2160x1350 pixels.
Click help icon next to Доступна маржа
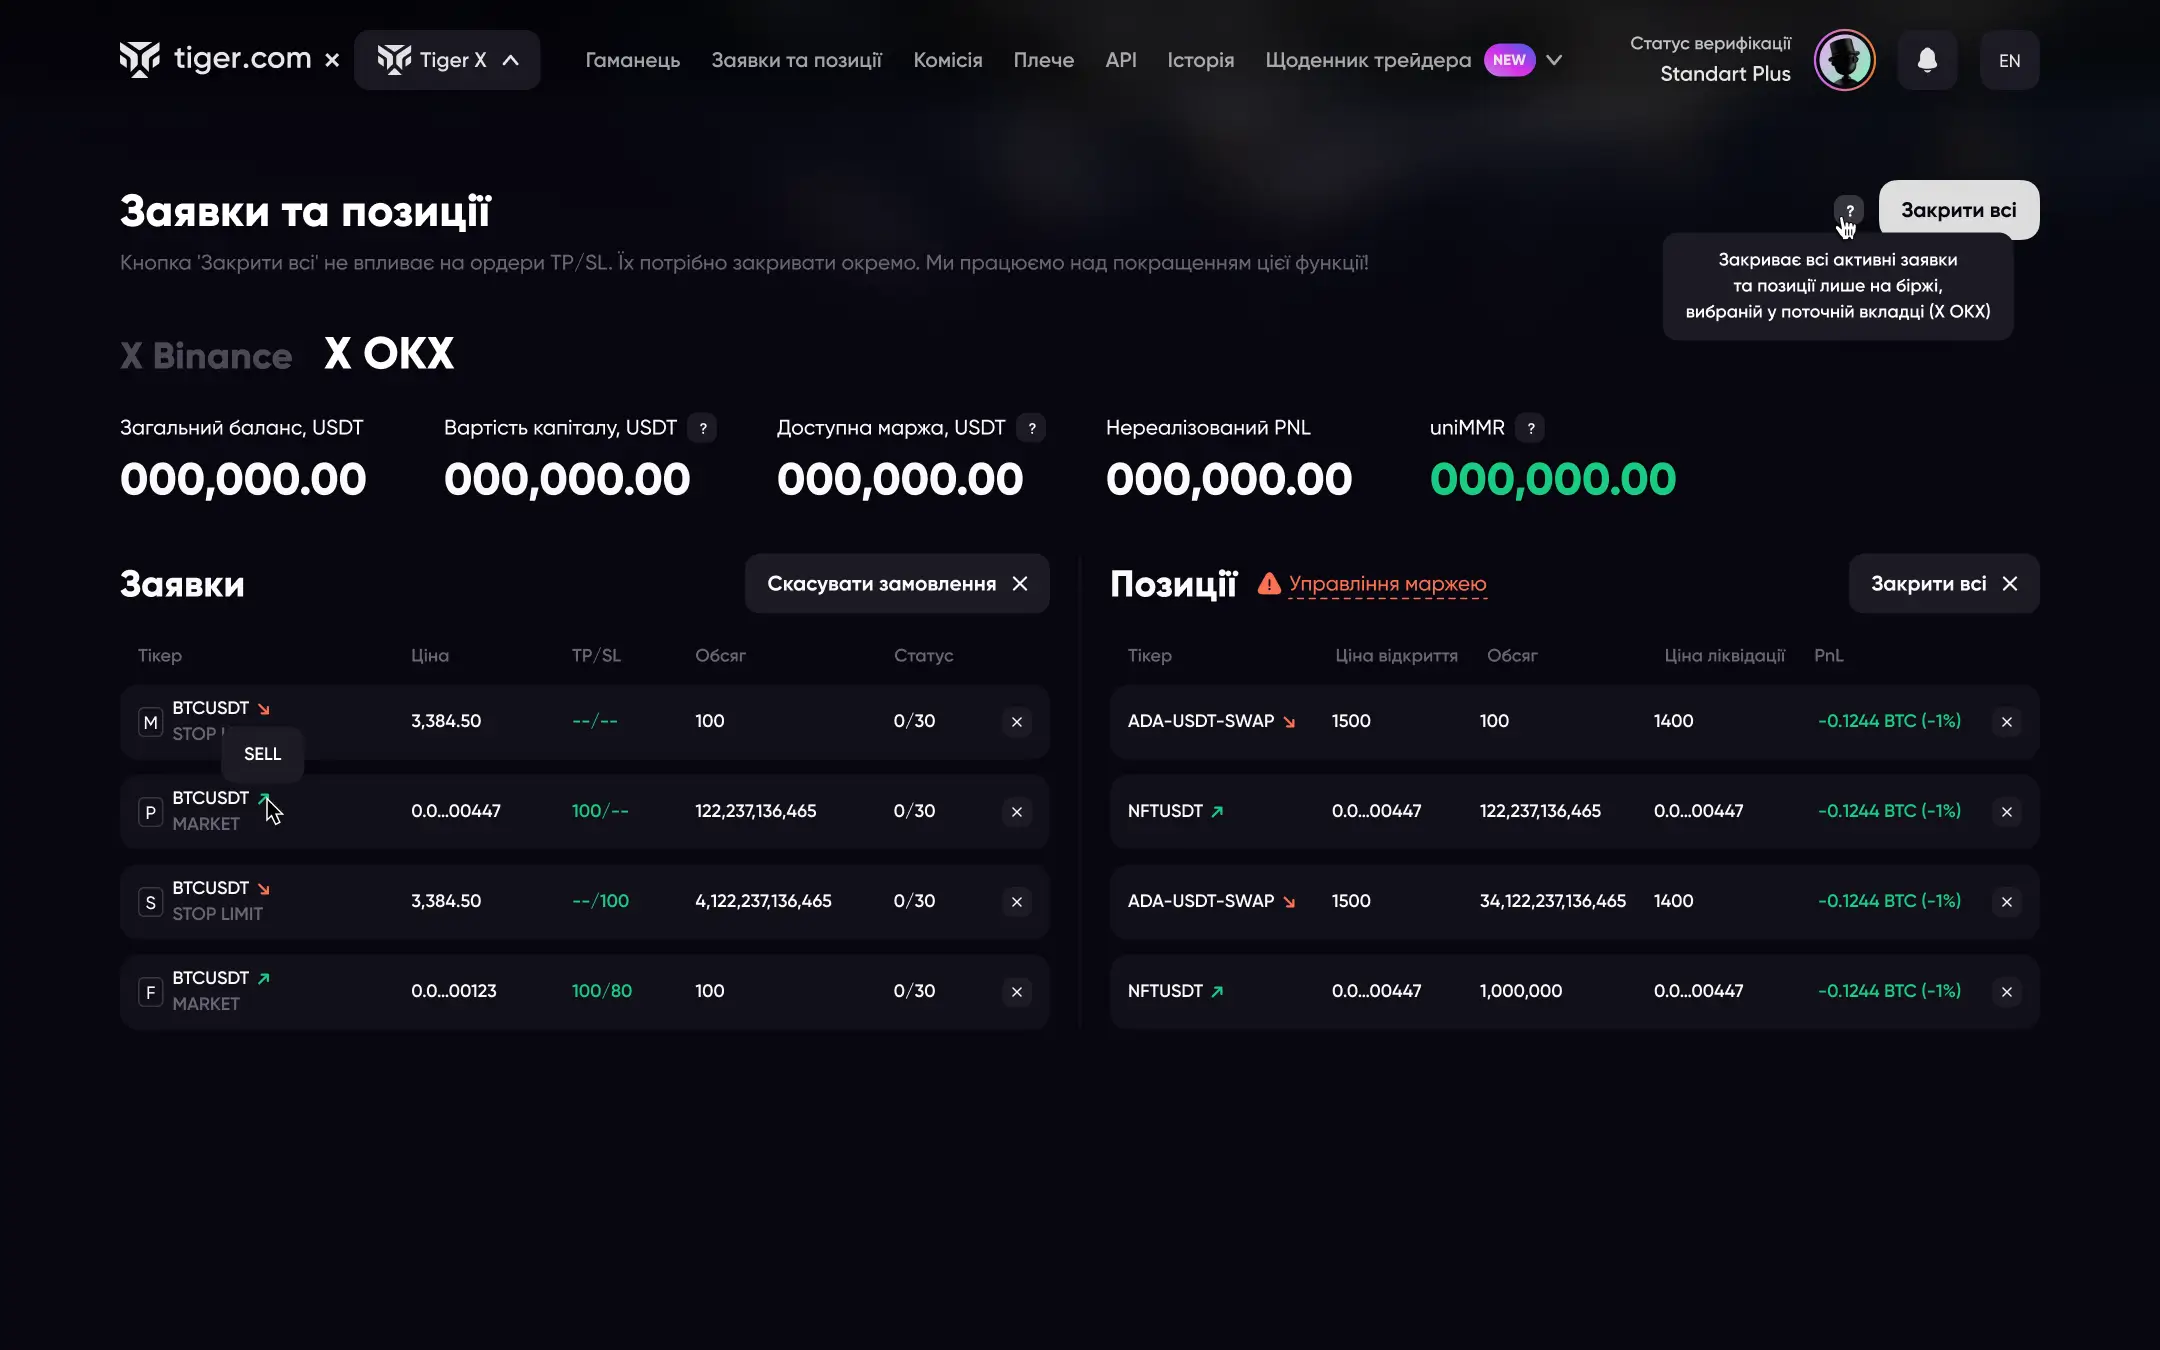pyautogui.click(x=1031, y=428)
